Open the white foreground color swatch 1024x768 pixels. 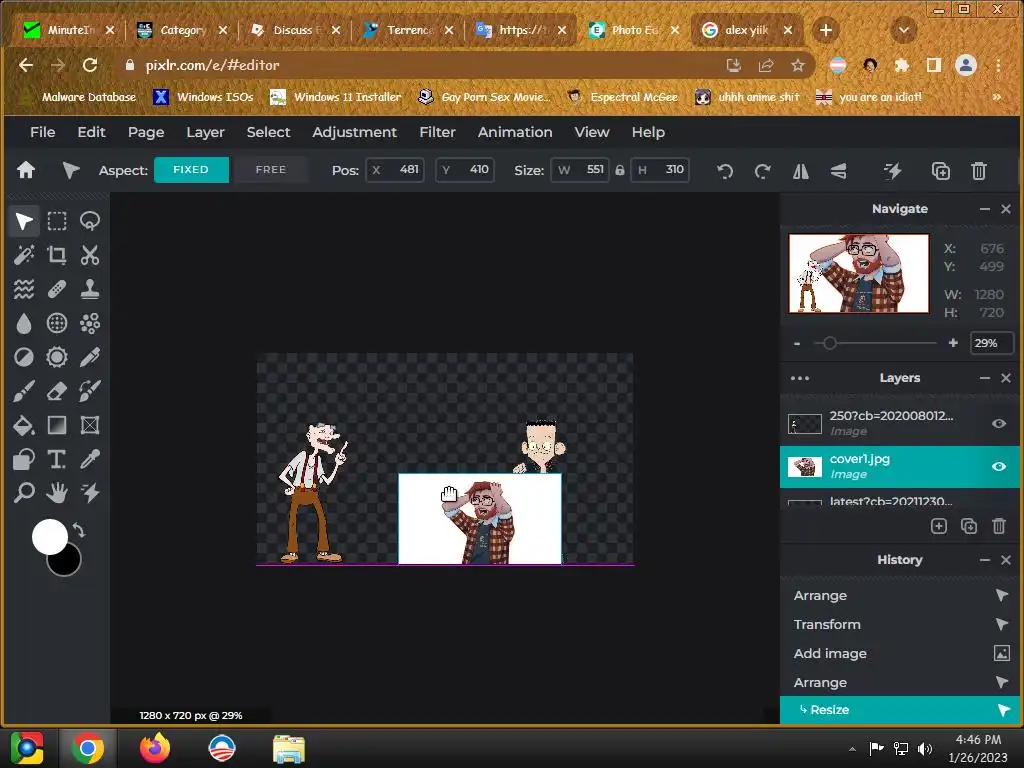pyautogui.click(x=50, y=536)
